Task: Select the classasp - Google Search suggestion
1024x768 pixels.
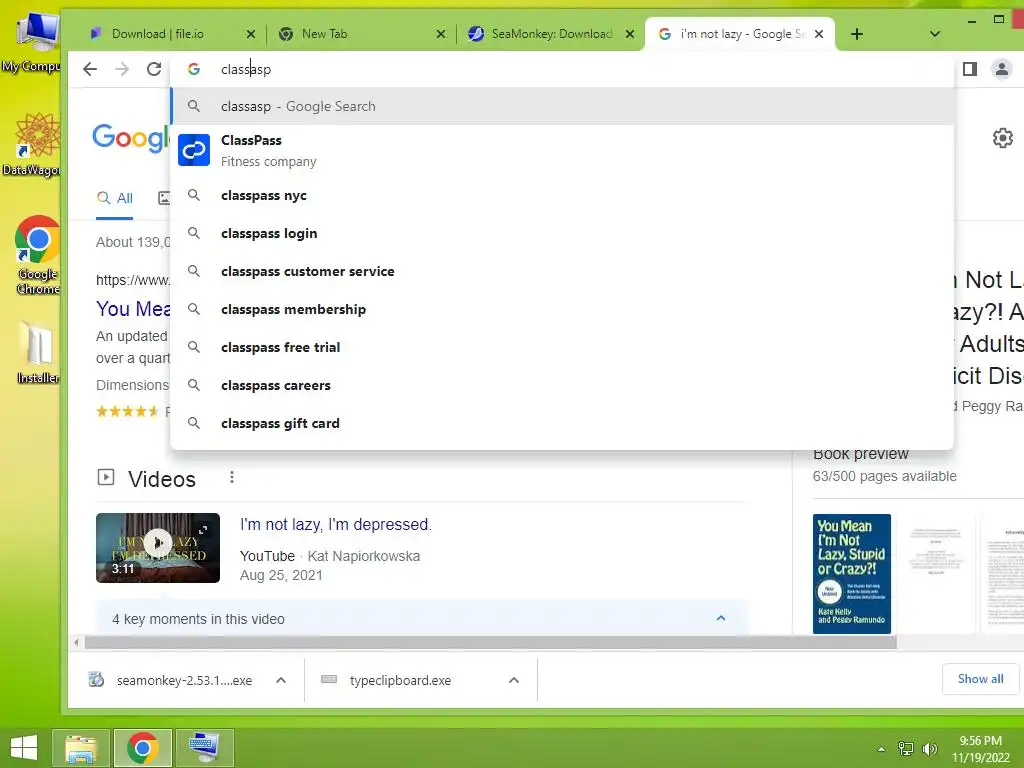Action: coord(562,106)
